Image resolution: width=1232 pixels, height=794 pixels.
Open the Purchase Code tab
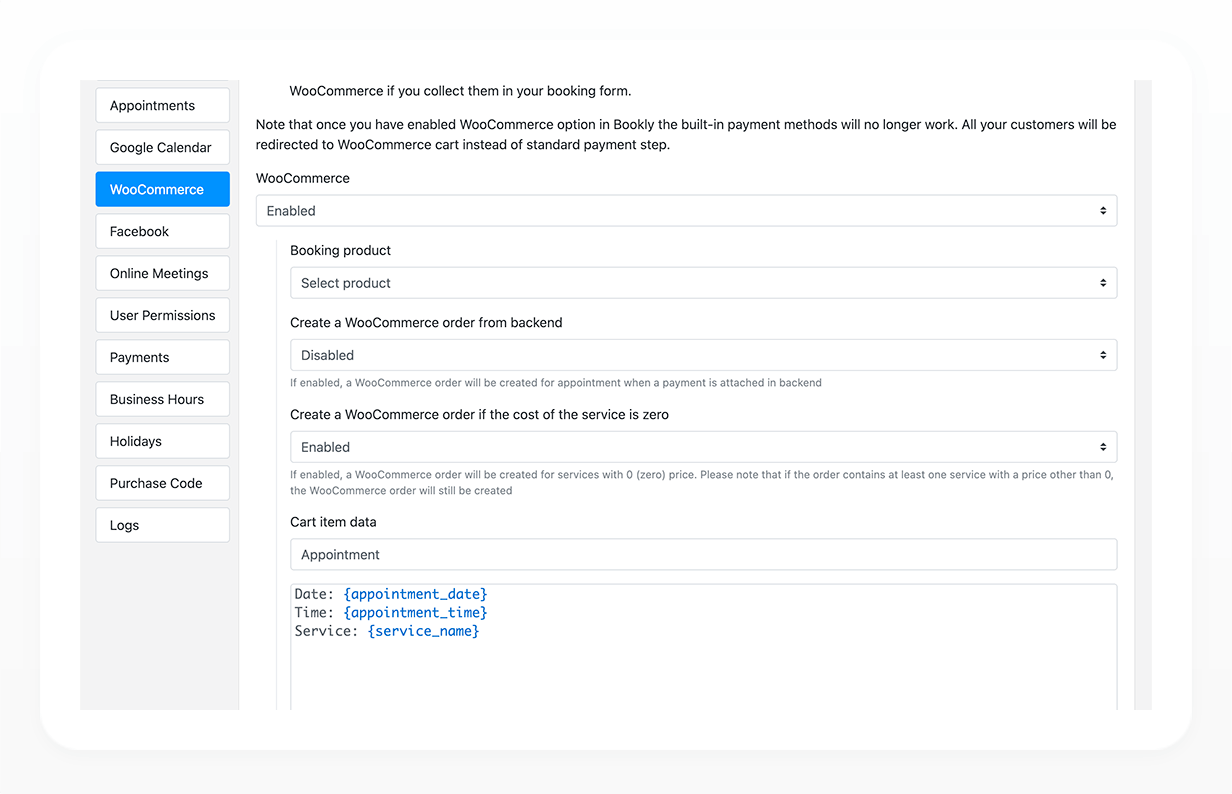tap(162, 483)
